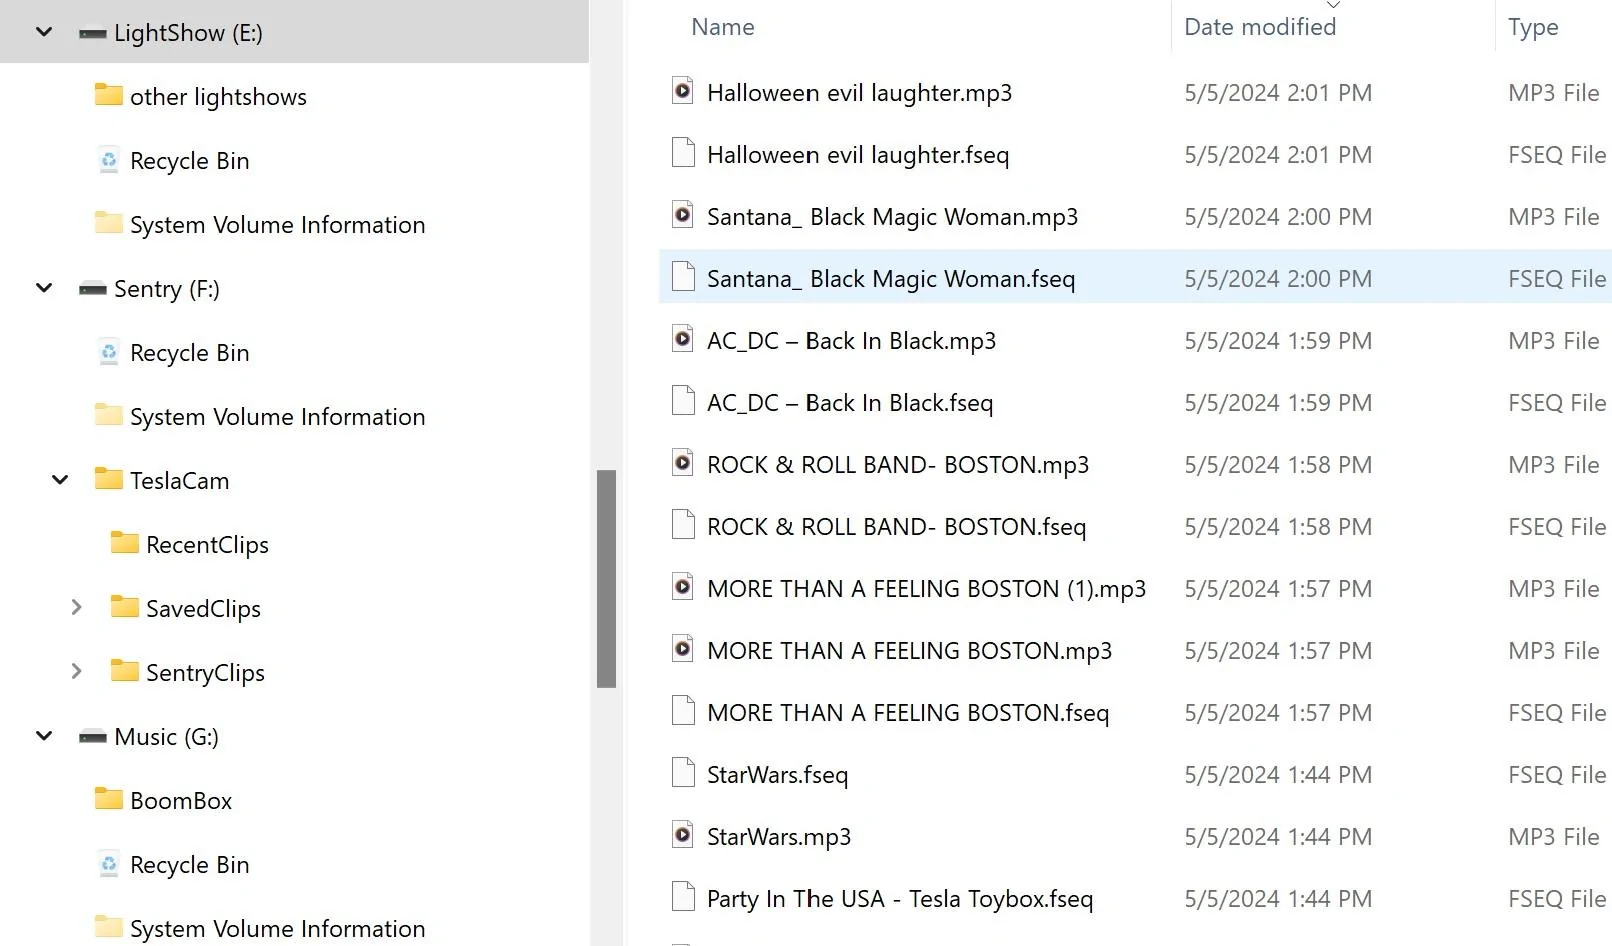Click 'FSEQ File' type in Halloween evil laughter.fseq row
Image resolution: width=1612 pixels, height=946 pixels.
coord(1557,155)
